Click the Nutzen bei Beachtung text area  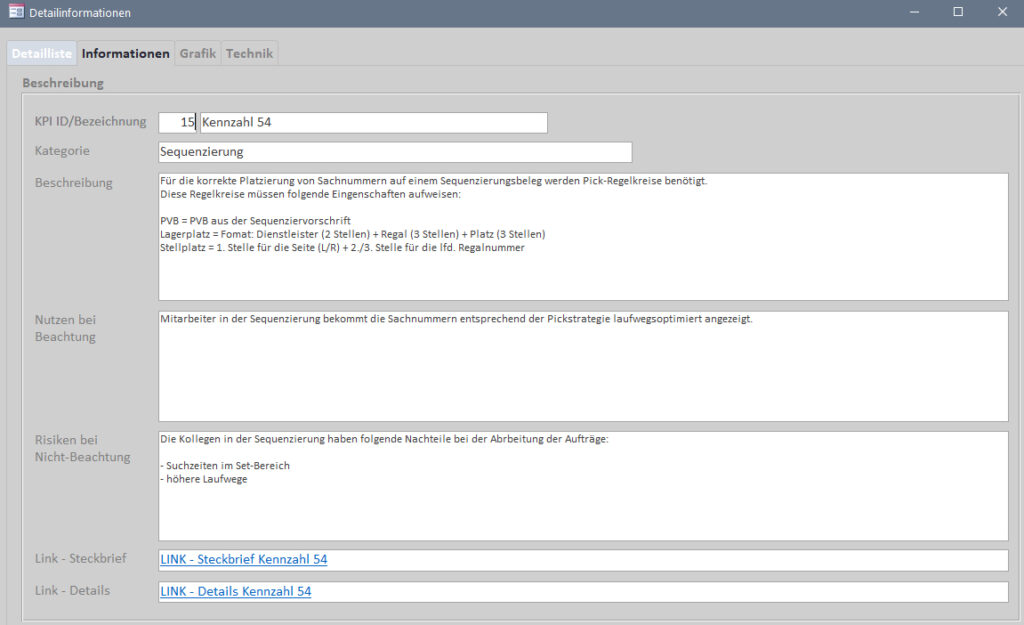583,366
